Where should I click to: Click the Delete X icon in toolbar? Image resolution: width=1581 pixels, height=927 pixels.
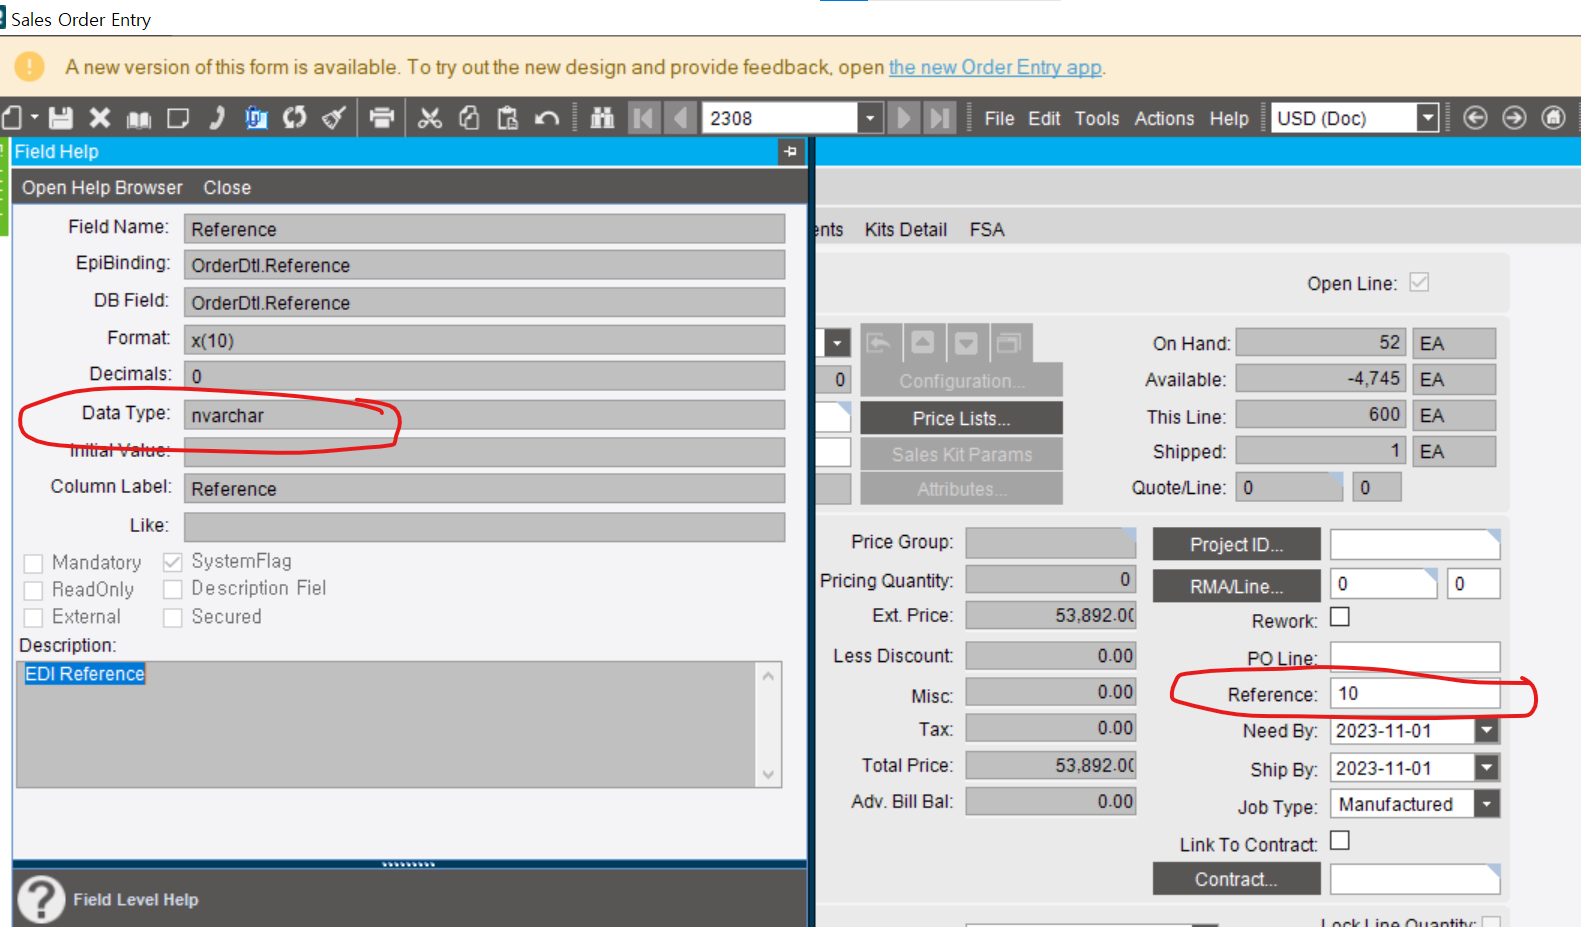point(99,118)
